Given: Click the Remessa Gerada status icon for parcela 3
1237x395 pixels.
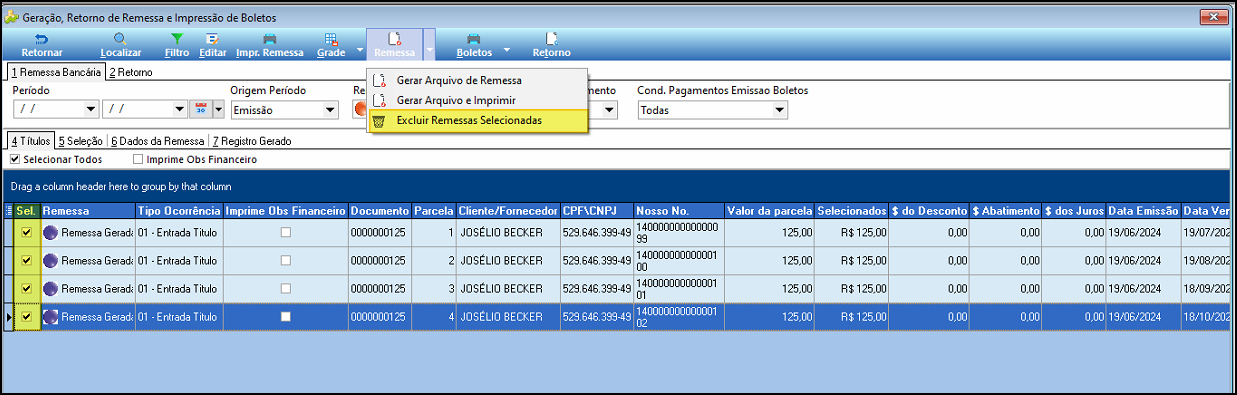Looking at the screenshot, I should tap(51, 288).
